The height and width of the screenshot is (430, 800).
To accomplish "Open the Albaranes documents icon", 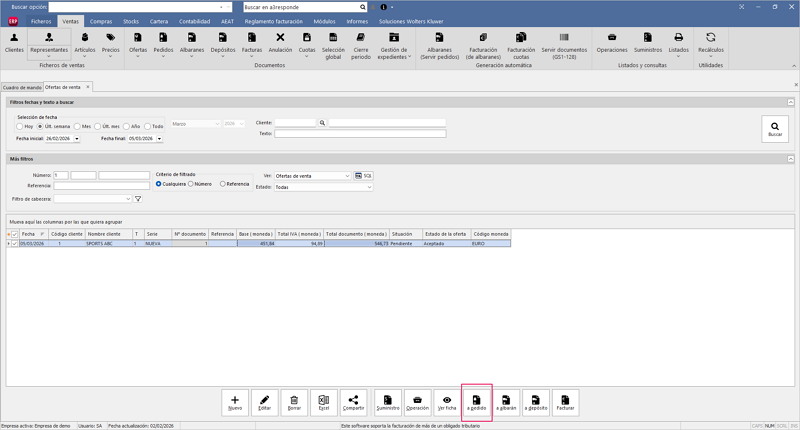I will pos(192,43).
